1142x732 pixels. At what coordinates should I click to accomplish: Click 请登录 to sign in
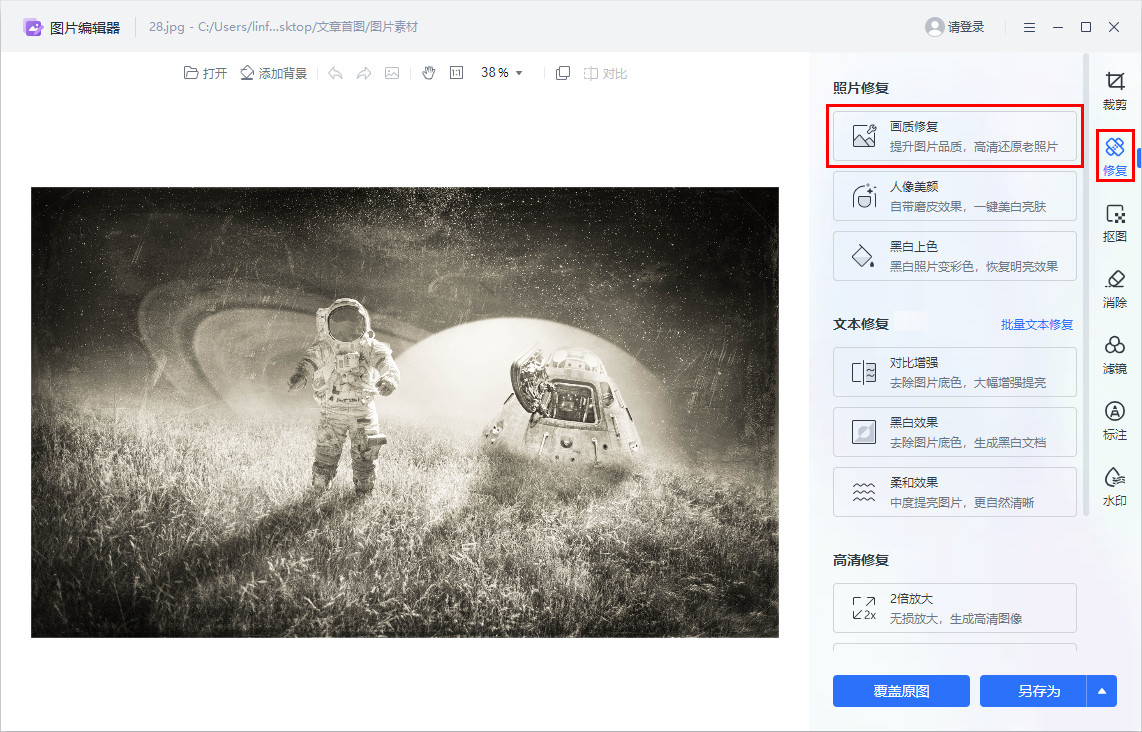(x=955, y=27)
